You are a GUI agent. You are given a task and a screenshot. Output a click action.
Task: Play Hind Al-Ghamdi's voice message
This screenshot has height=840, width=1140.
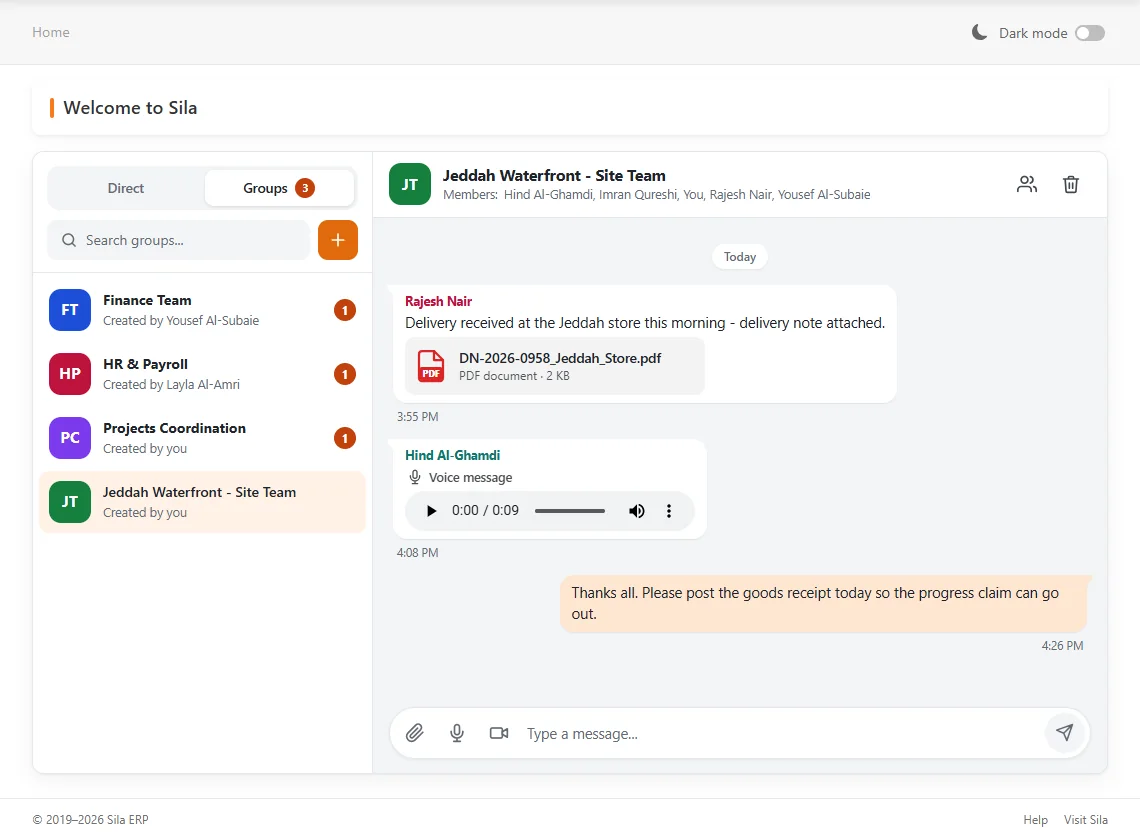[x=431, y=511]
